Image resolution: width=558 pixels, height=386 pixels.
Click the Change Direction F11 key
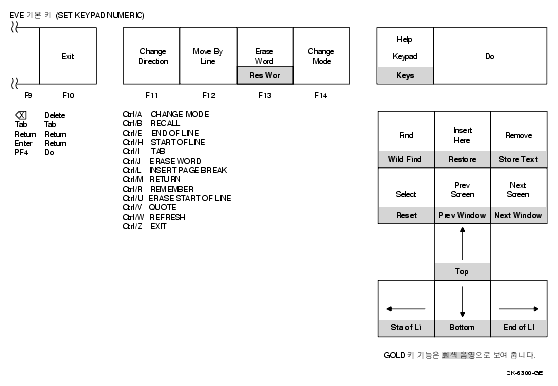pyautogui.click(x=152, y=56)
